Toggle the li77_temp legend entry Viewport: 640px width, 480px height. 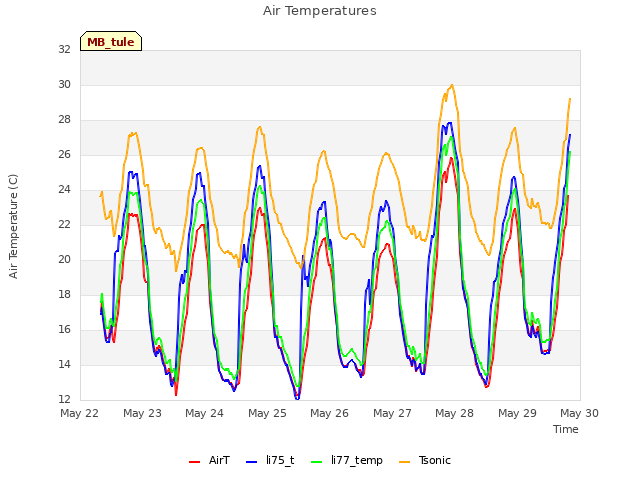pos(347,460)
